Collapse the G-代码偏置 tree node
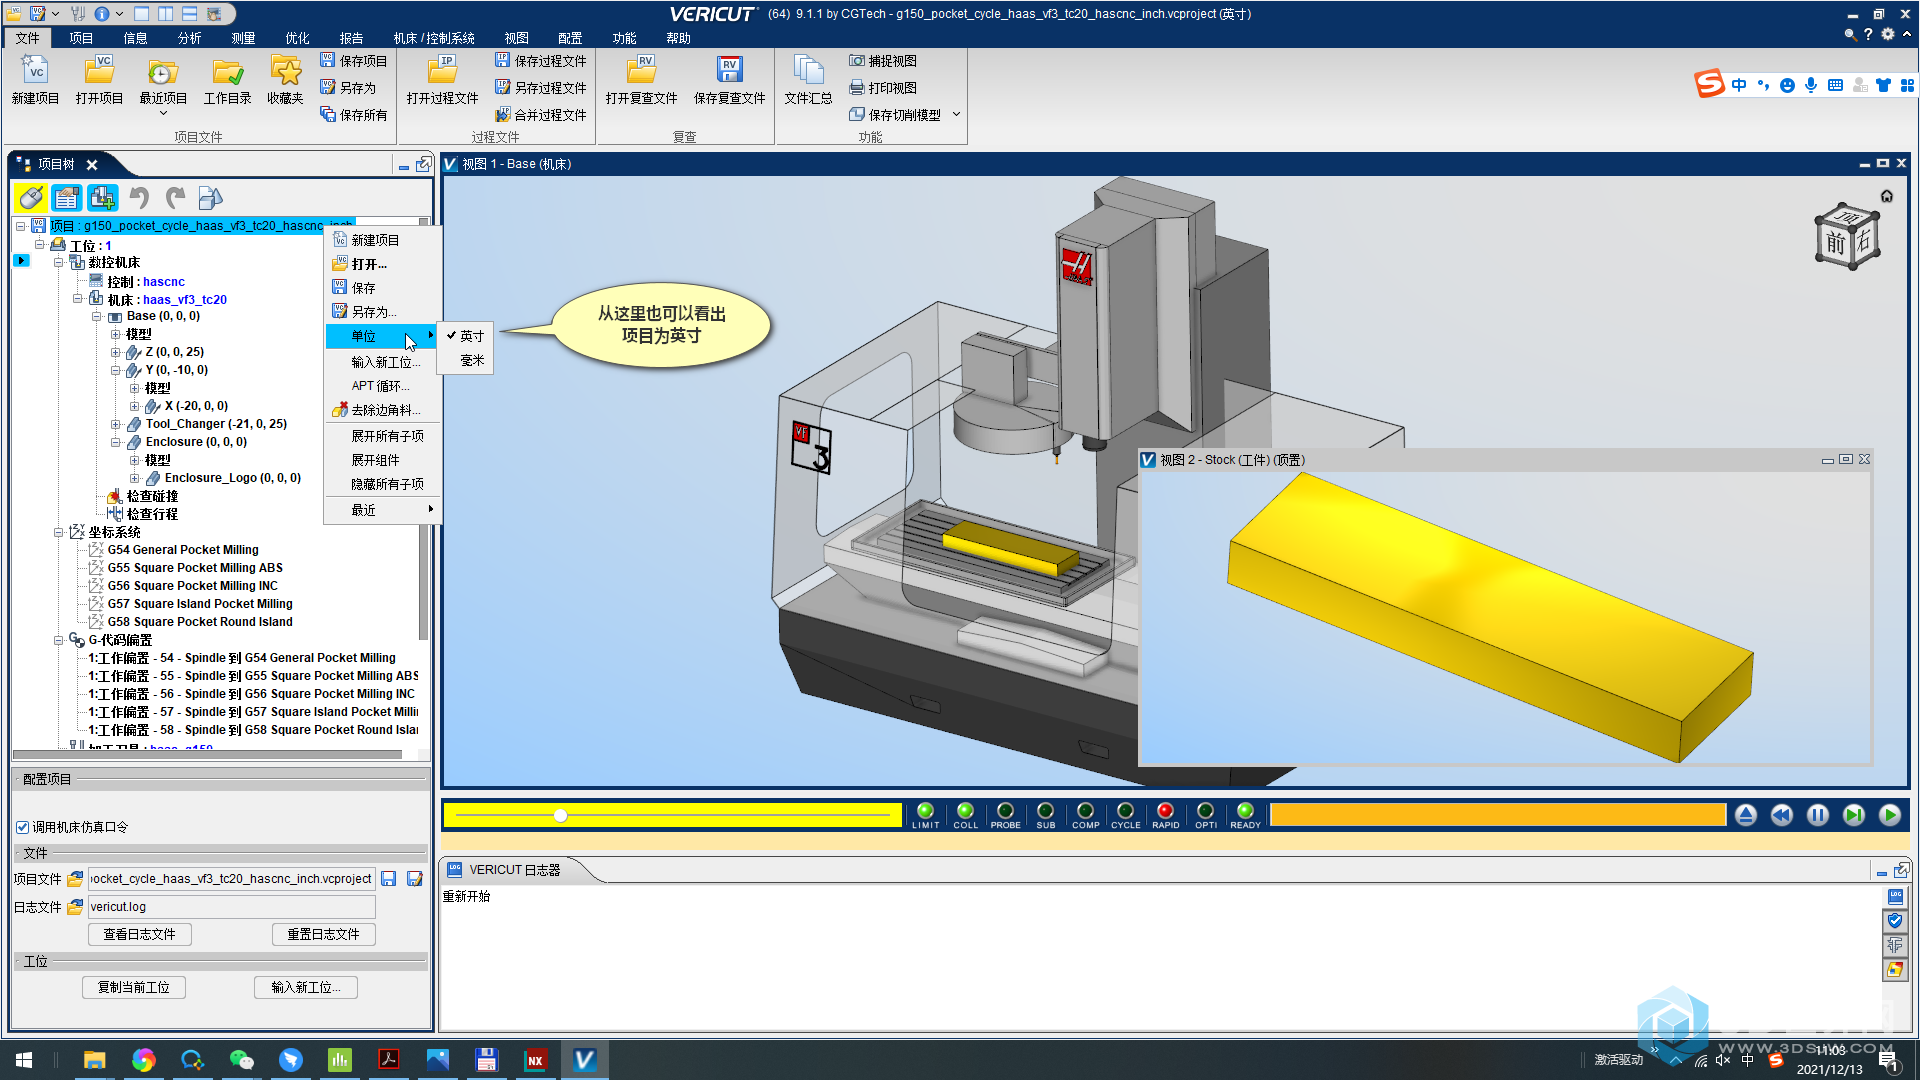The height and width of the screenshot is (1080, 1920). (59, 640)
